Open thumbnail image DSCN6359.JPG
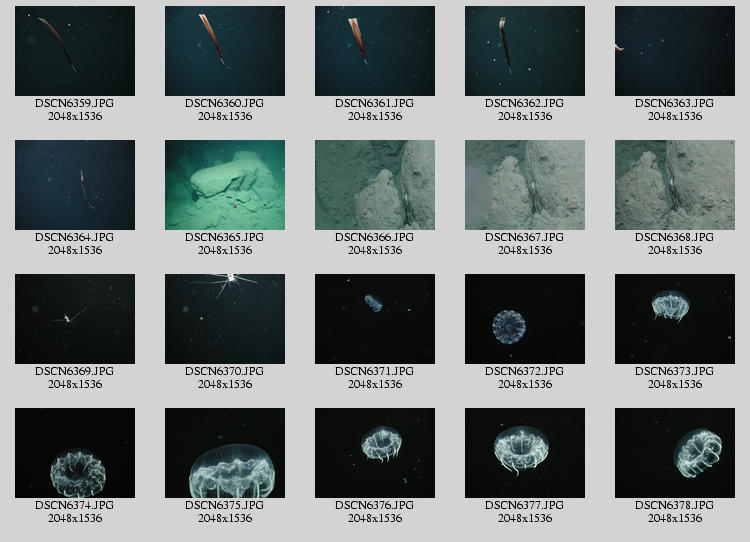This screenshot has height=542, width=750. coord(74,51)
